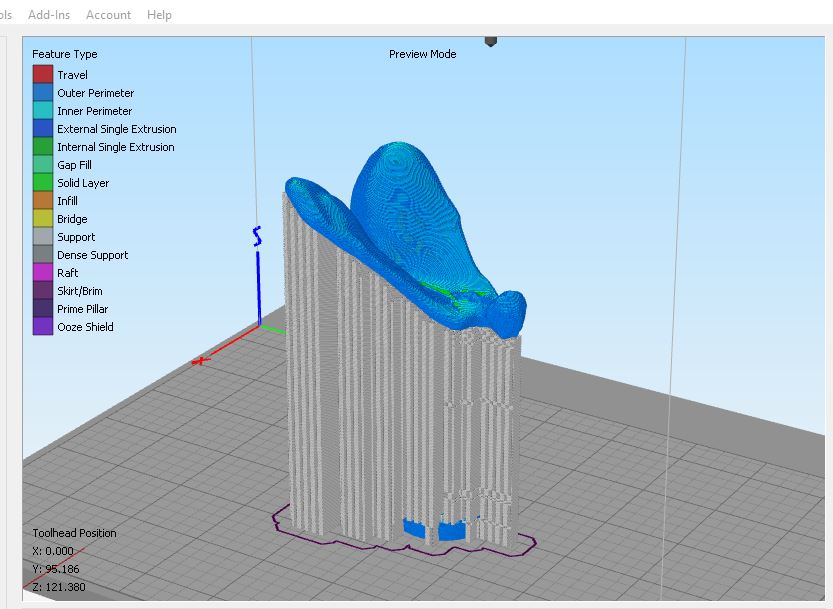This screenshot has width=833, height=609.
Task: Choose the Infill orange swatch
Action: click(x=43, y=201)
